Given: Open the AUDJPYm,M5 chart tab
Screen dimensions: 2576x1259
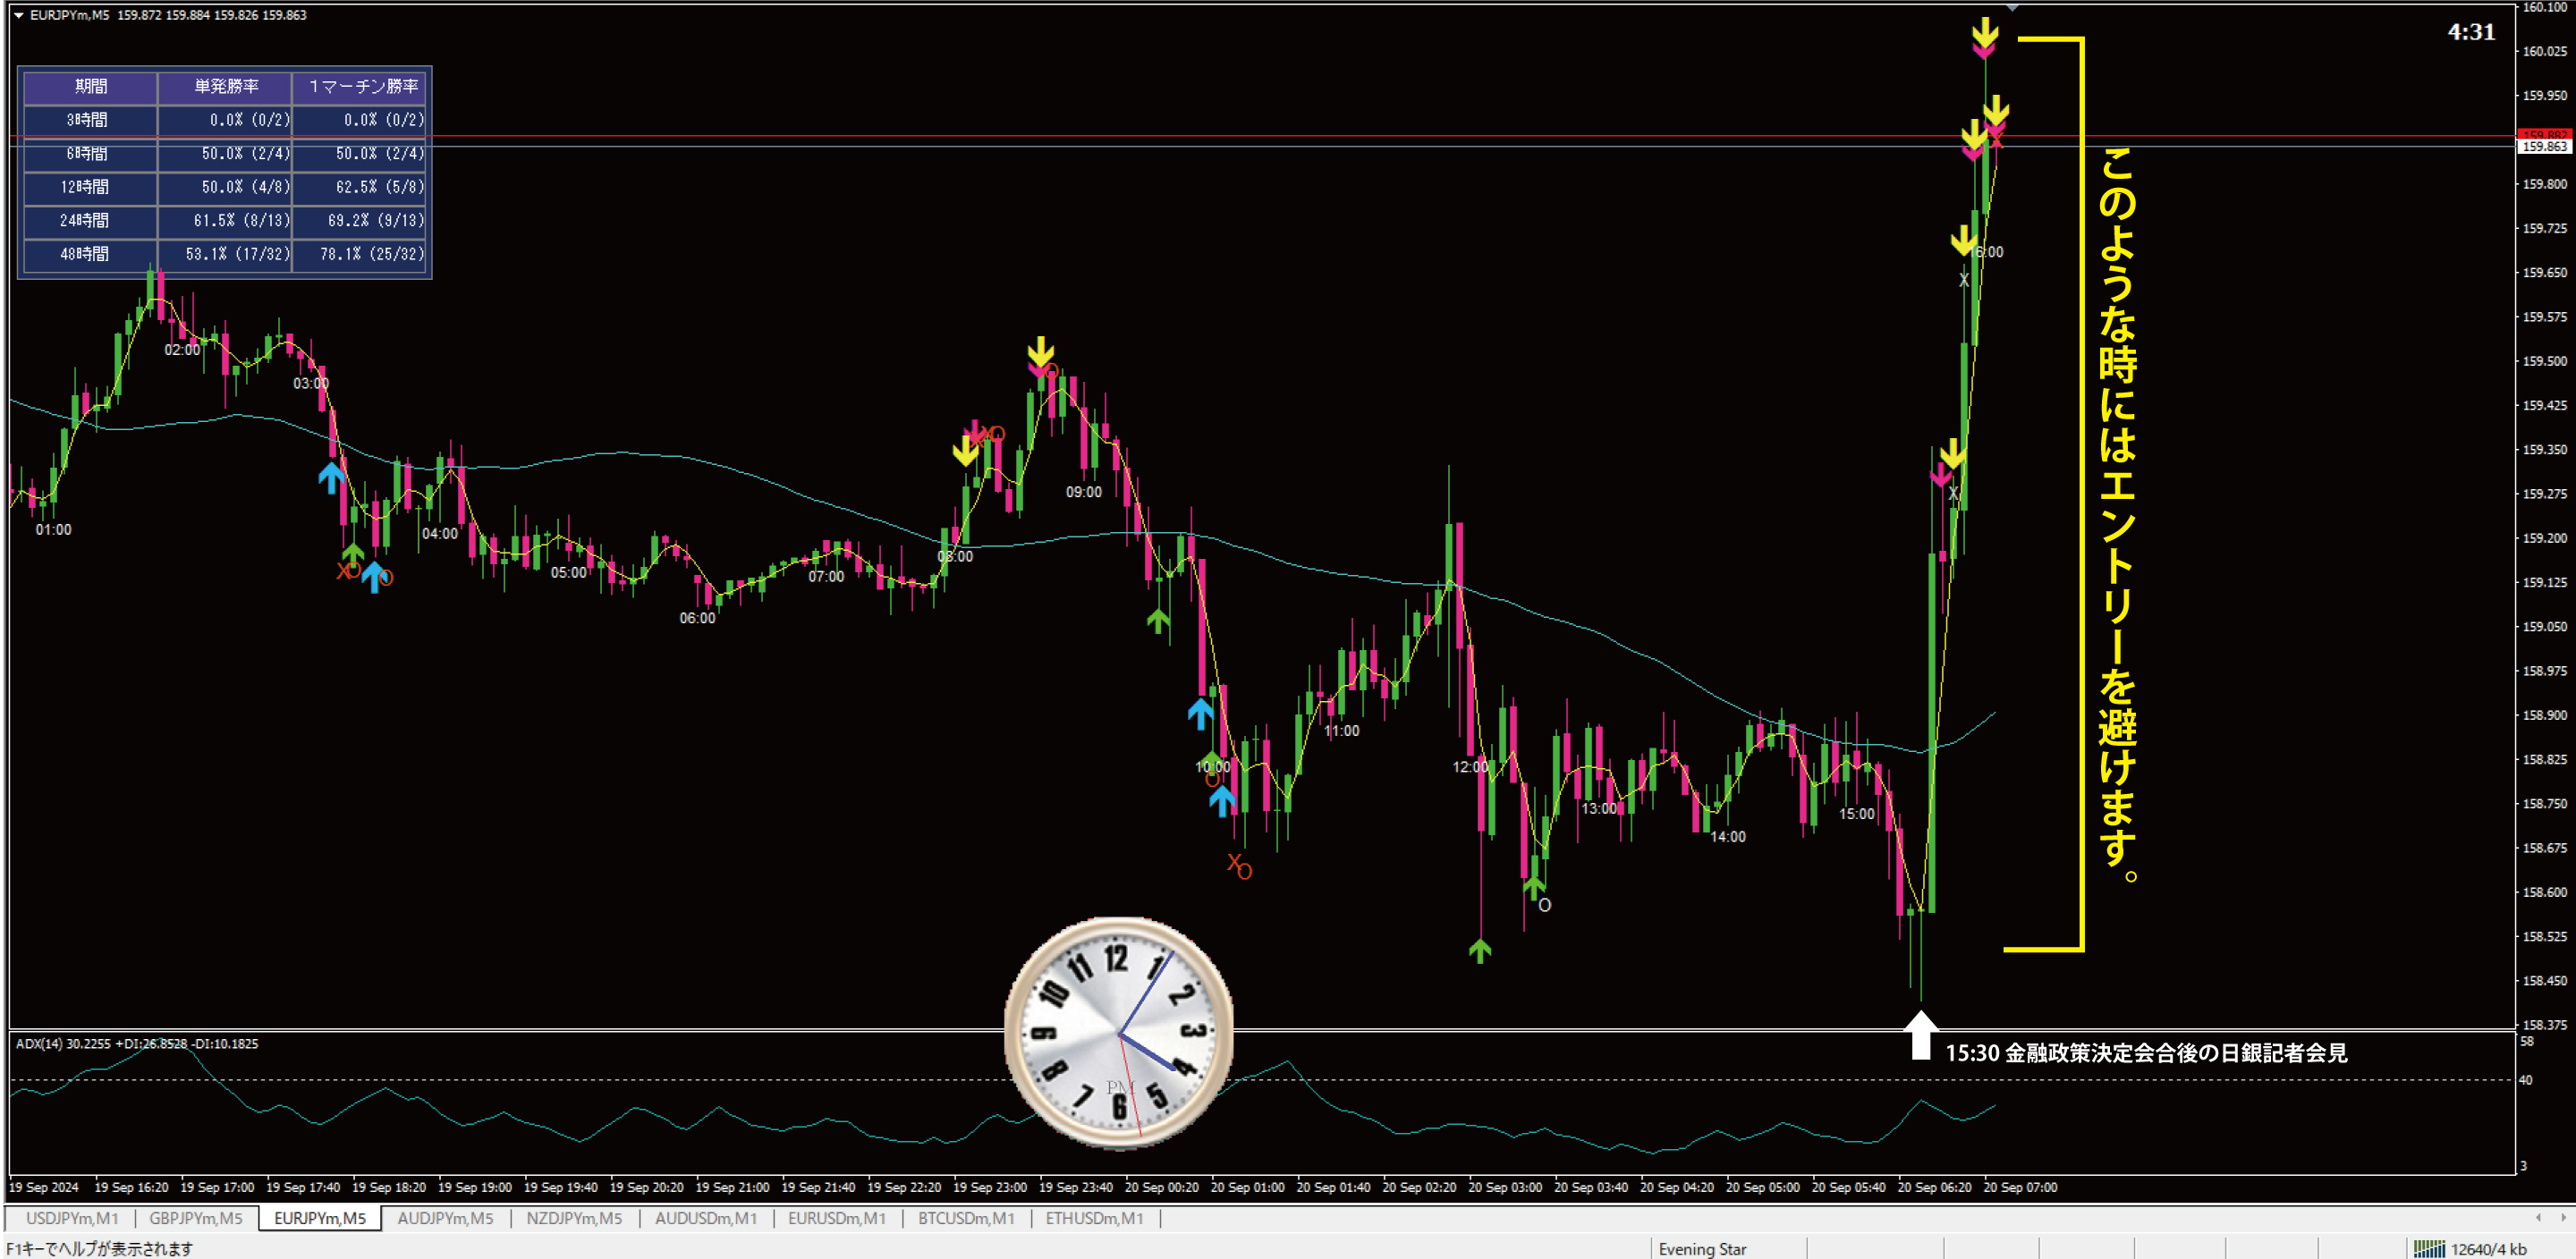Looking at the screenshot, I should point(445,1218).
